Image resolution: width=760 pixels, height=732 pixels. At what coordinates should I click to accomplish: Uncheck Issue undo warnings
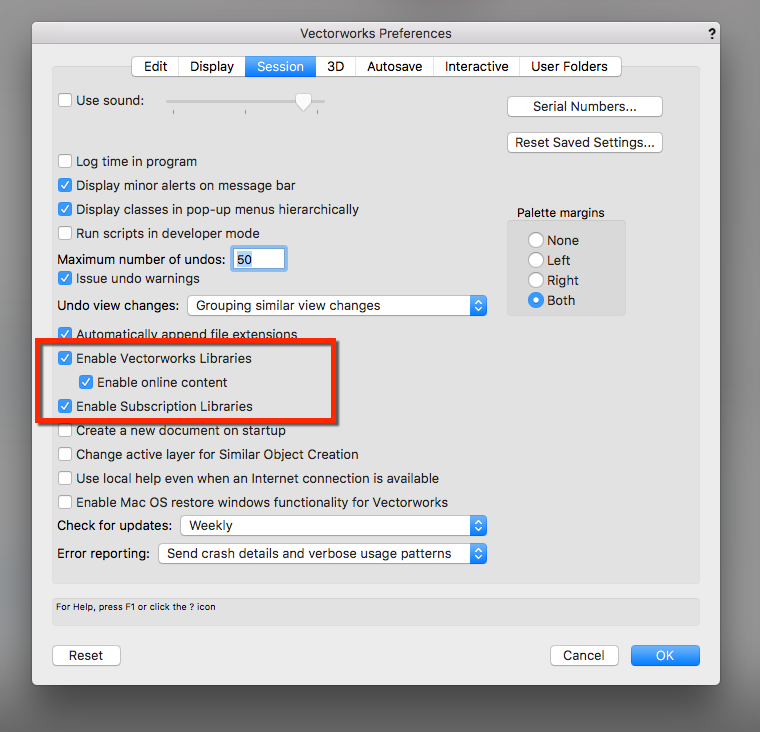(65, 278)
